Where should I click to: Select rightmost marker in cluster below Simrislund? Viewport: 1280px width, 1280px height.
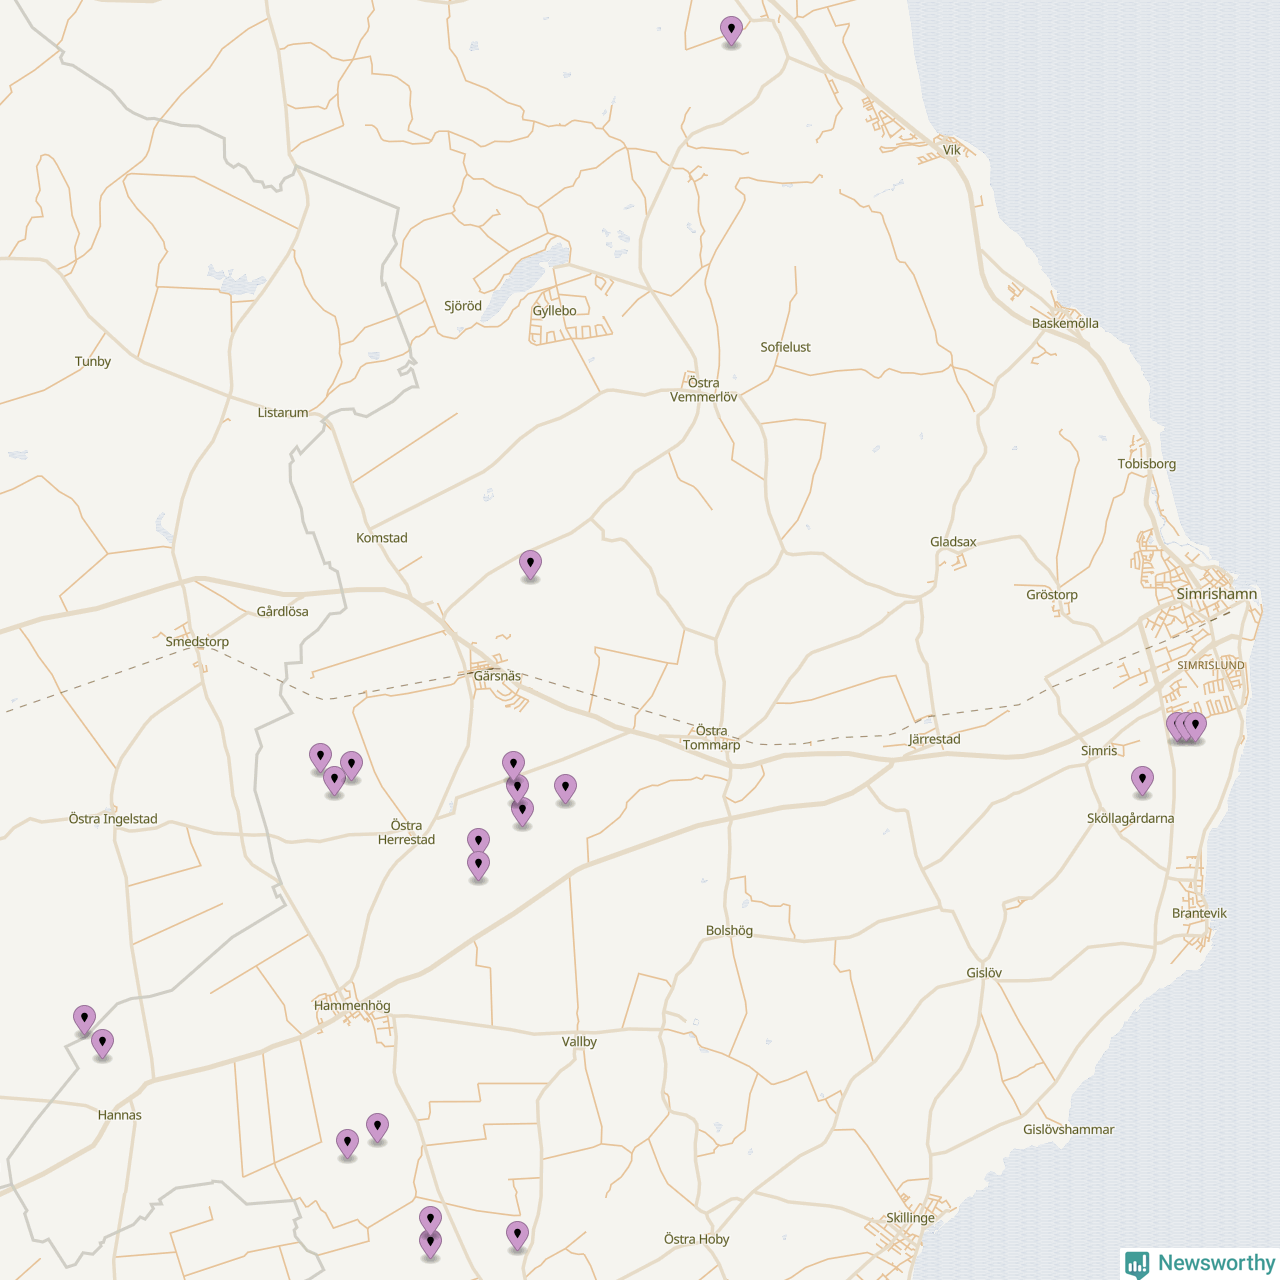1195,727
